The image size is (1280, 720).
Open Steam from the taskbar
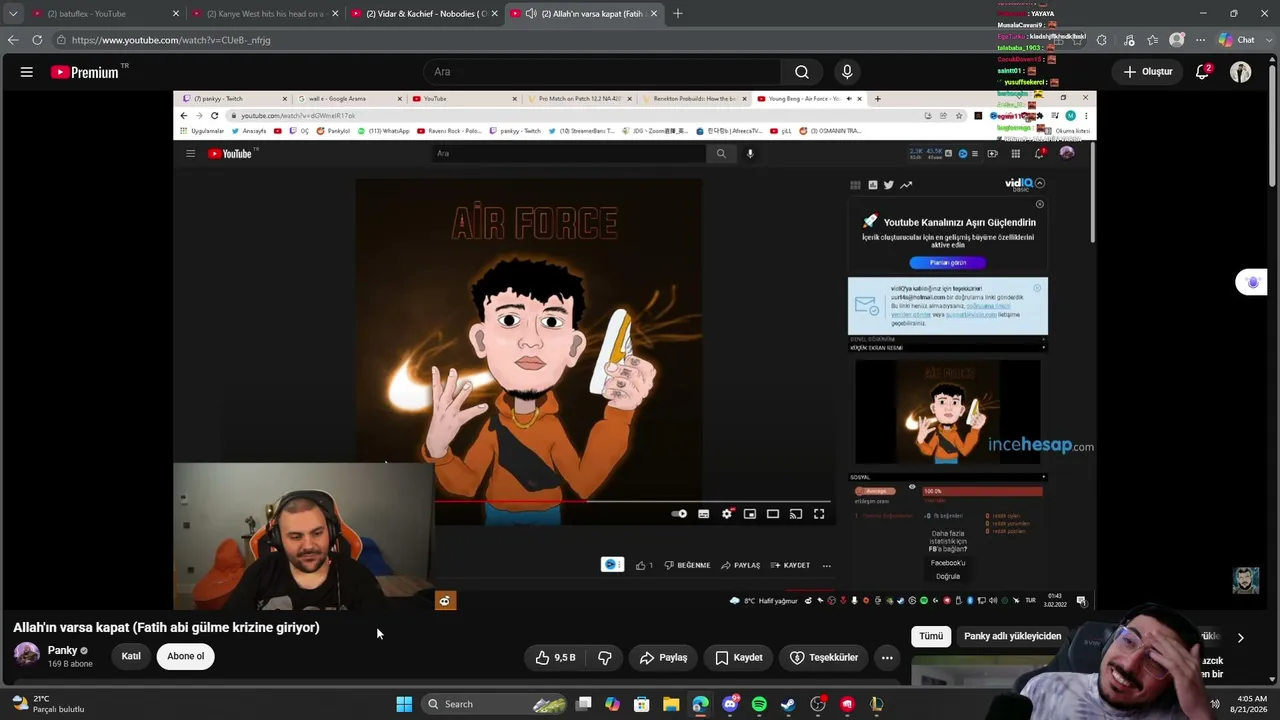pyautogui.click(x=788, y=704)
